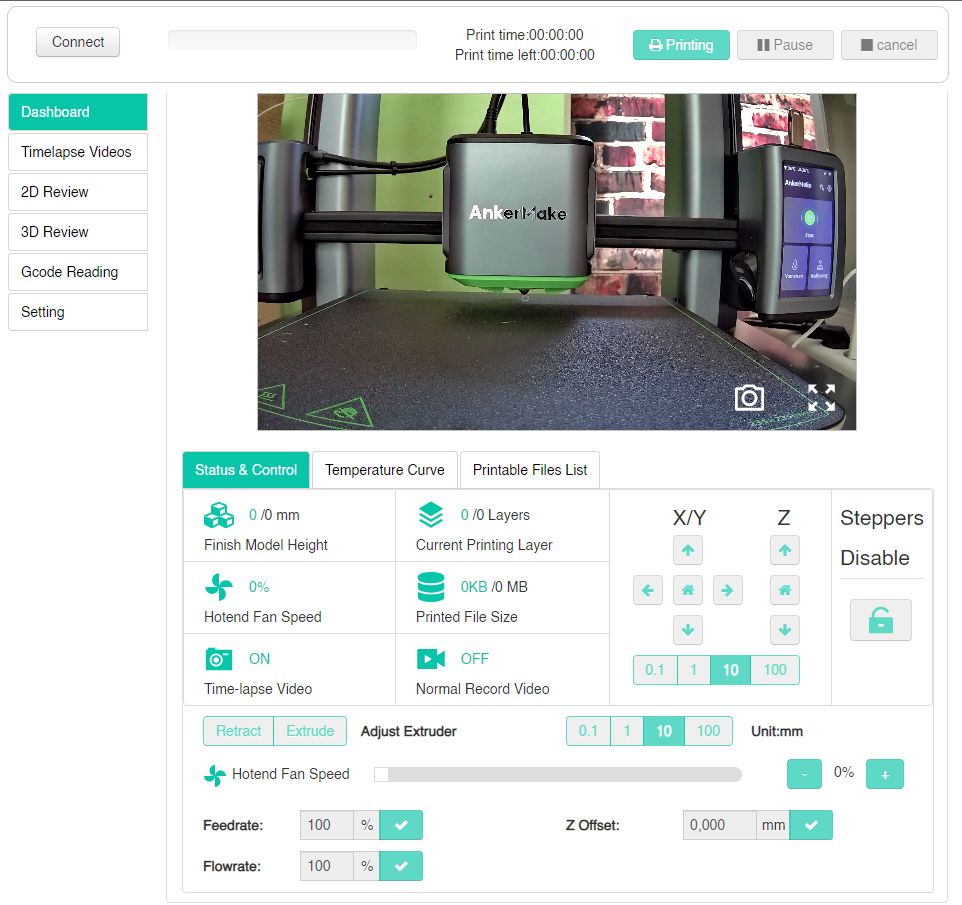Move the X axis left with arrow
Screen dimensions: 962x905
tap(648, 590)
